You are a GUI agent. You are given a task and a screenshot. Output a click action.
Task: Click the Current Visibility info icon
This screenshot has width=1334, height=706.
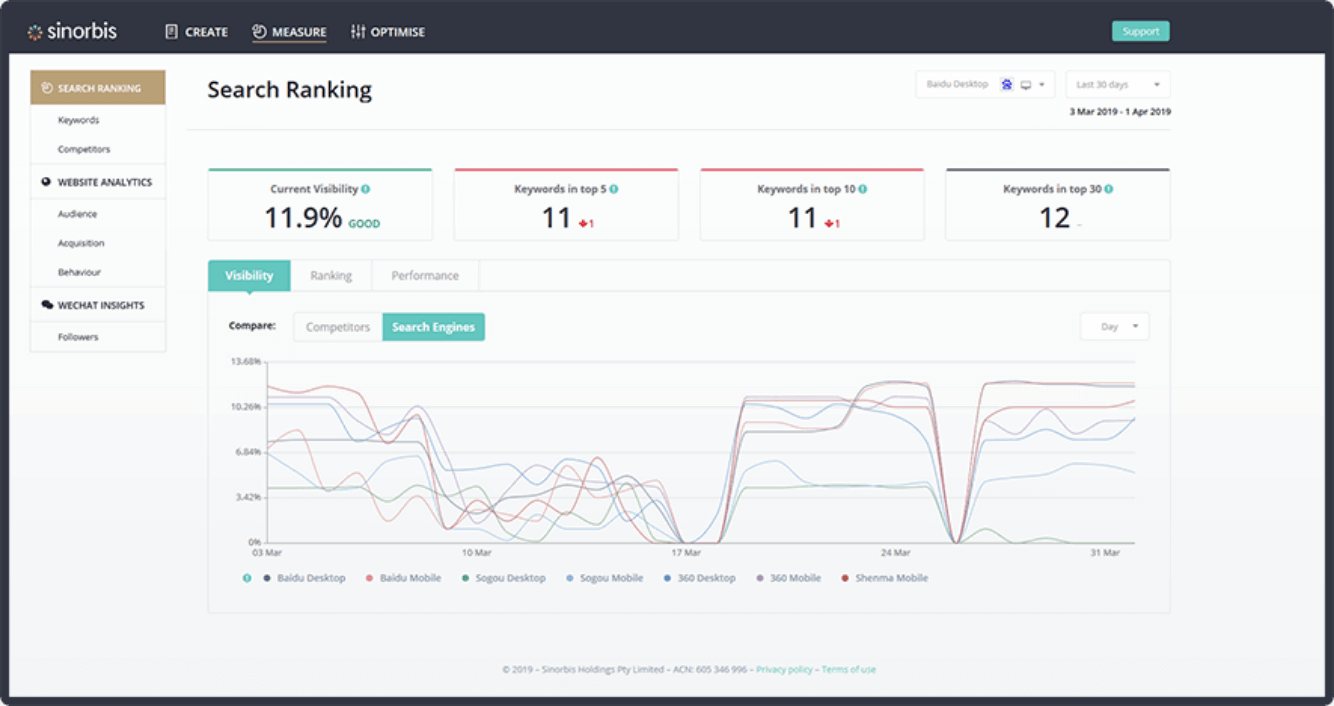tap(365, 189)
